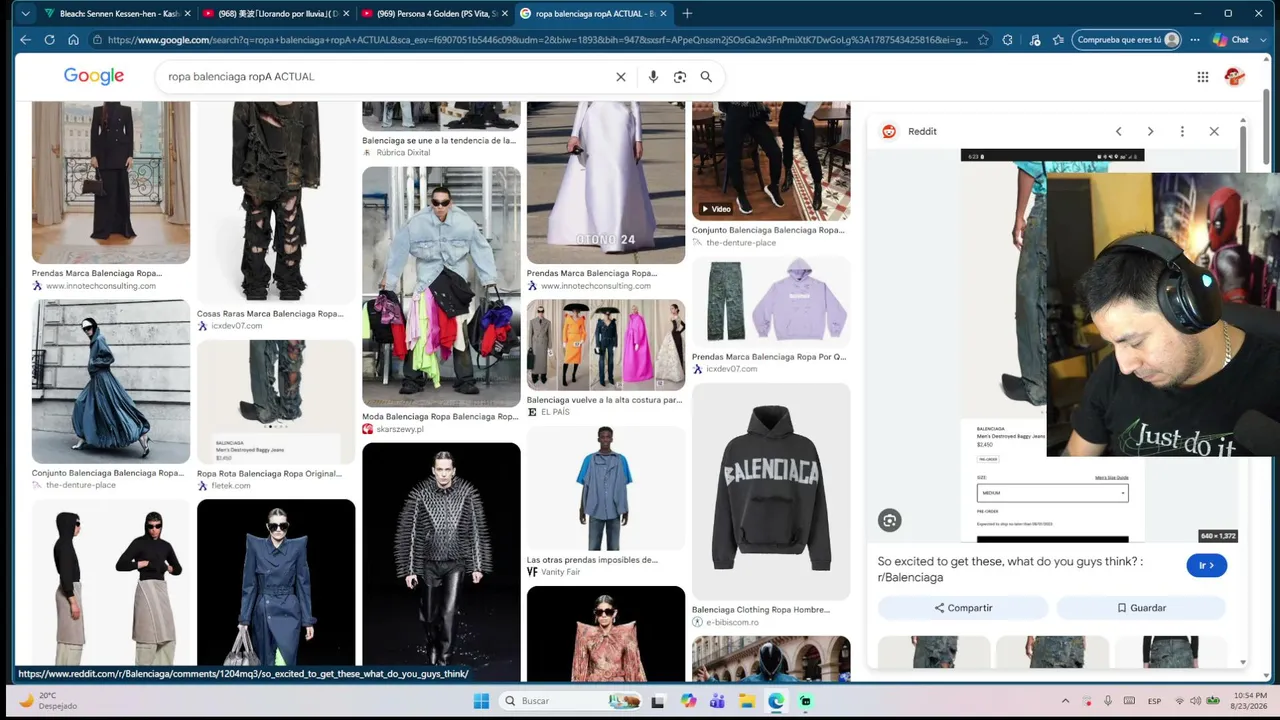Screen dimensions: 1280x720
Task: Close the Reddit image preview panel
Action: pos(1214,131)
